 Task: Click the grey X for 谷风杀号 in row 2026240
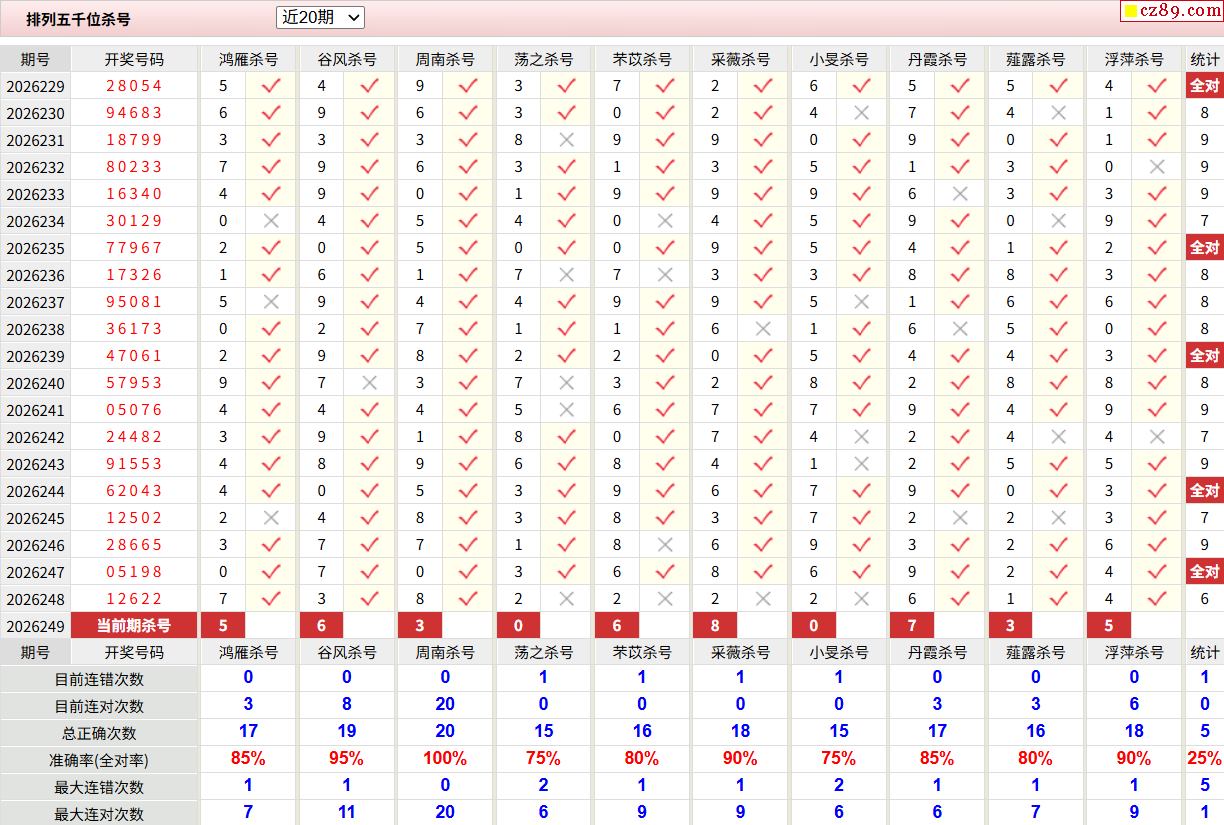point(369,383)
